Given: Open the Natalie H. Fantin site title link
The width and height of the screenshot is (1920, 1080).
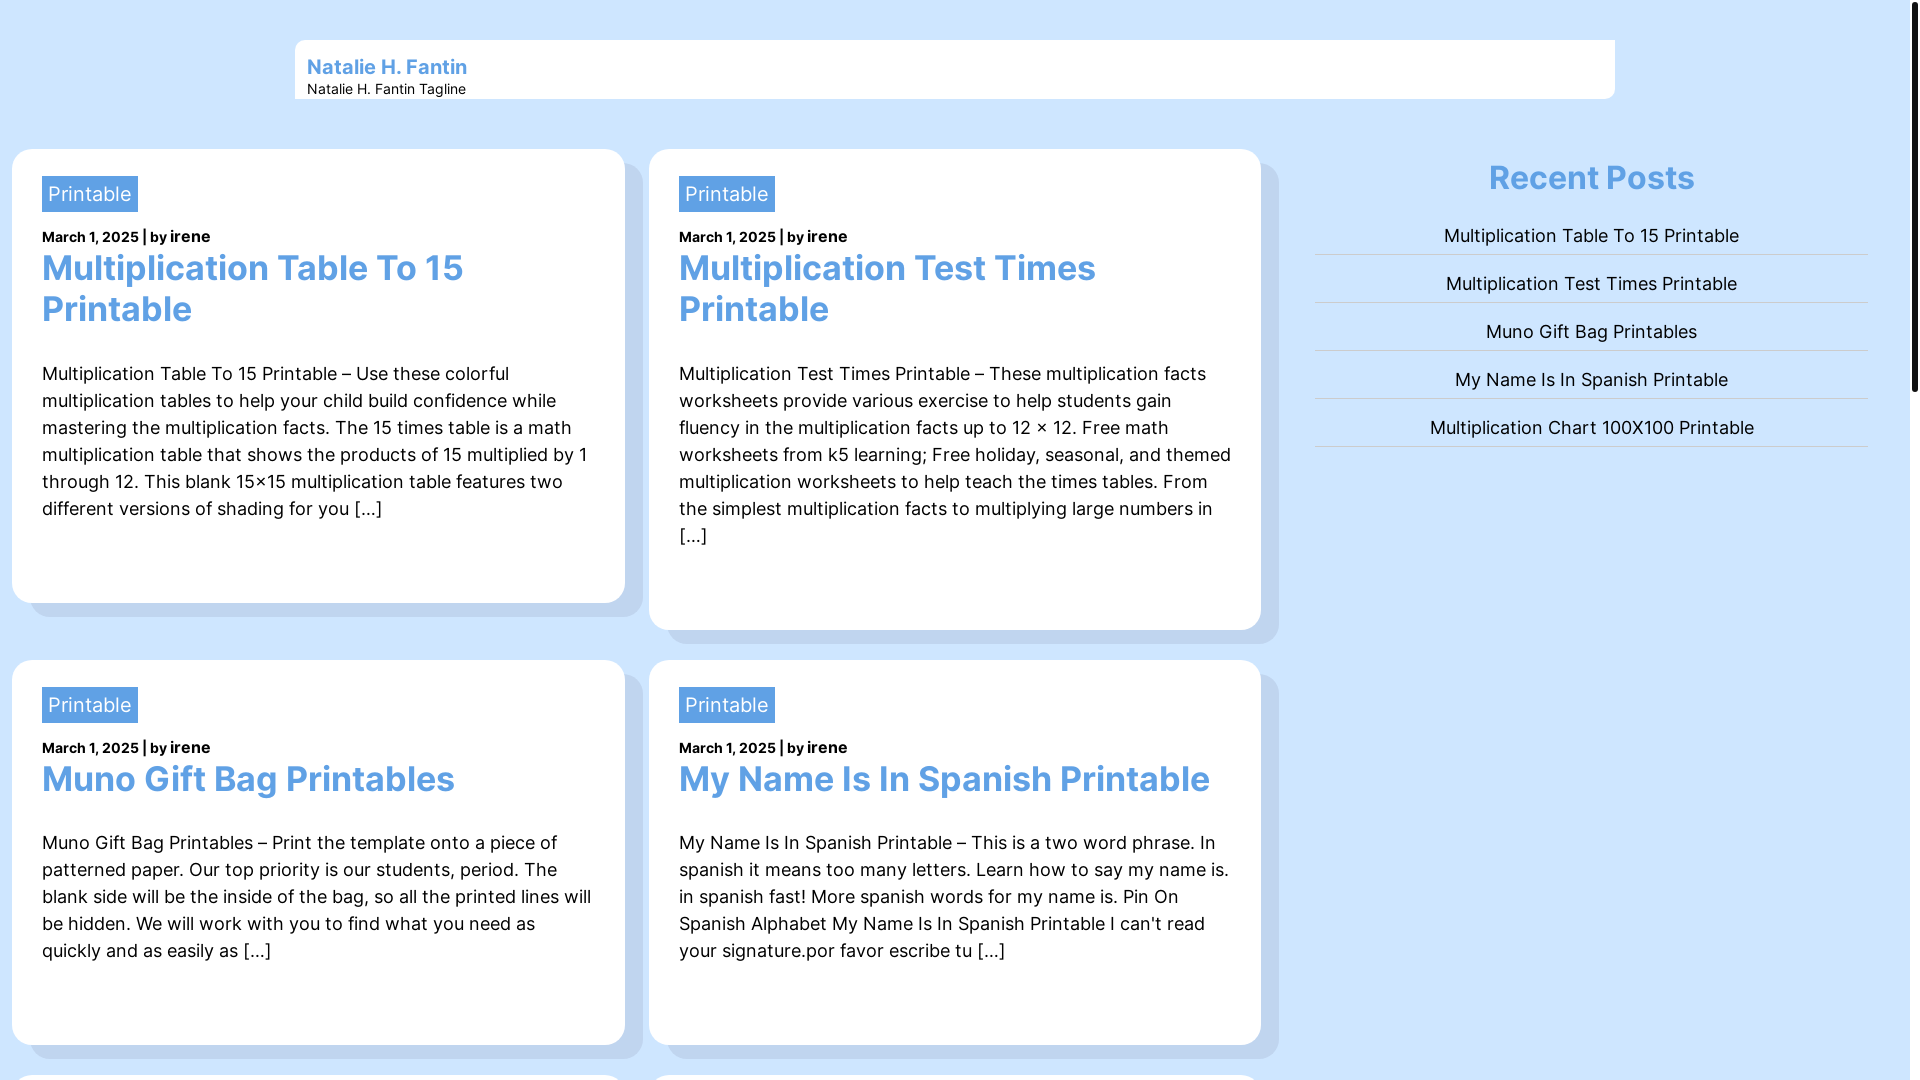Looking at the screenshot, I should coord(387,67).
